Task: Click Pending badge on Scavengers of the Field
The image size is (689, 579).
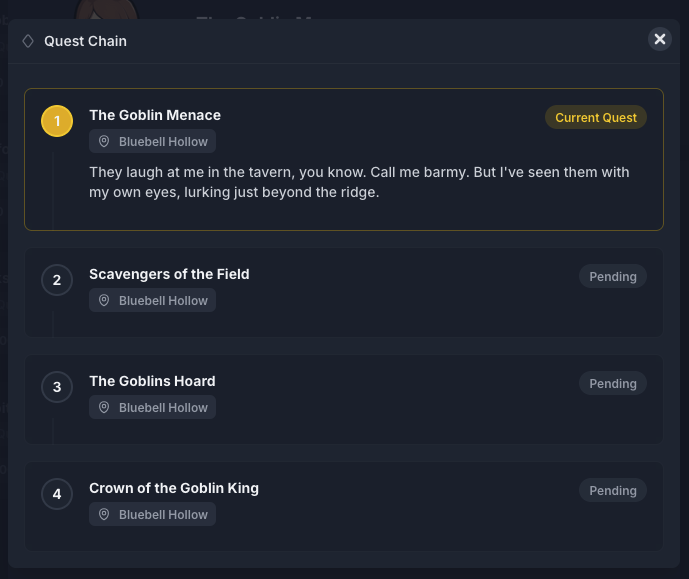Action: (613, 277)
